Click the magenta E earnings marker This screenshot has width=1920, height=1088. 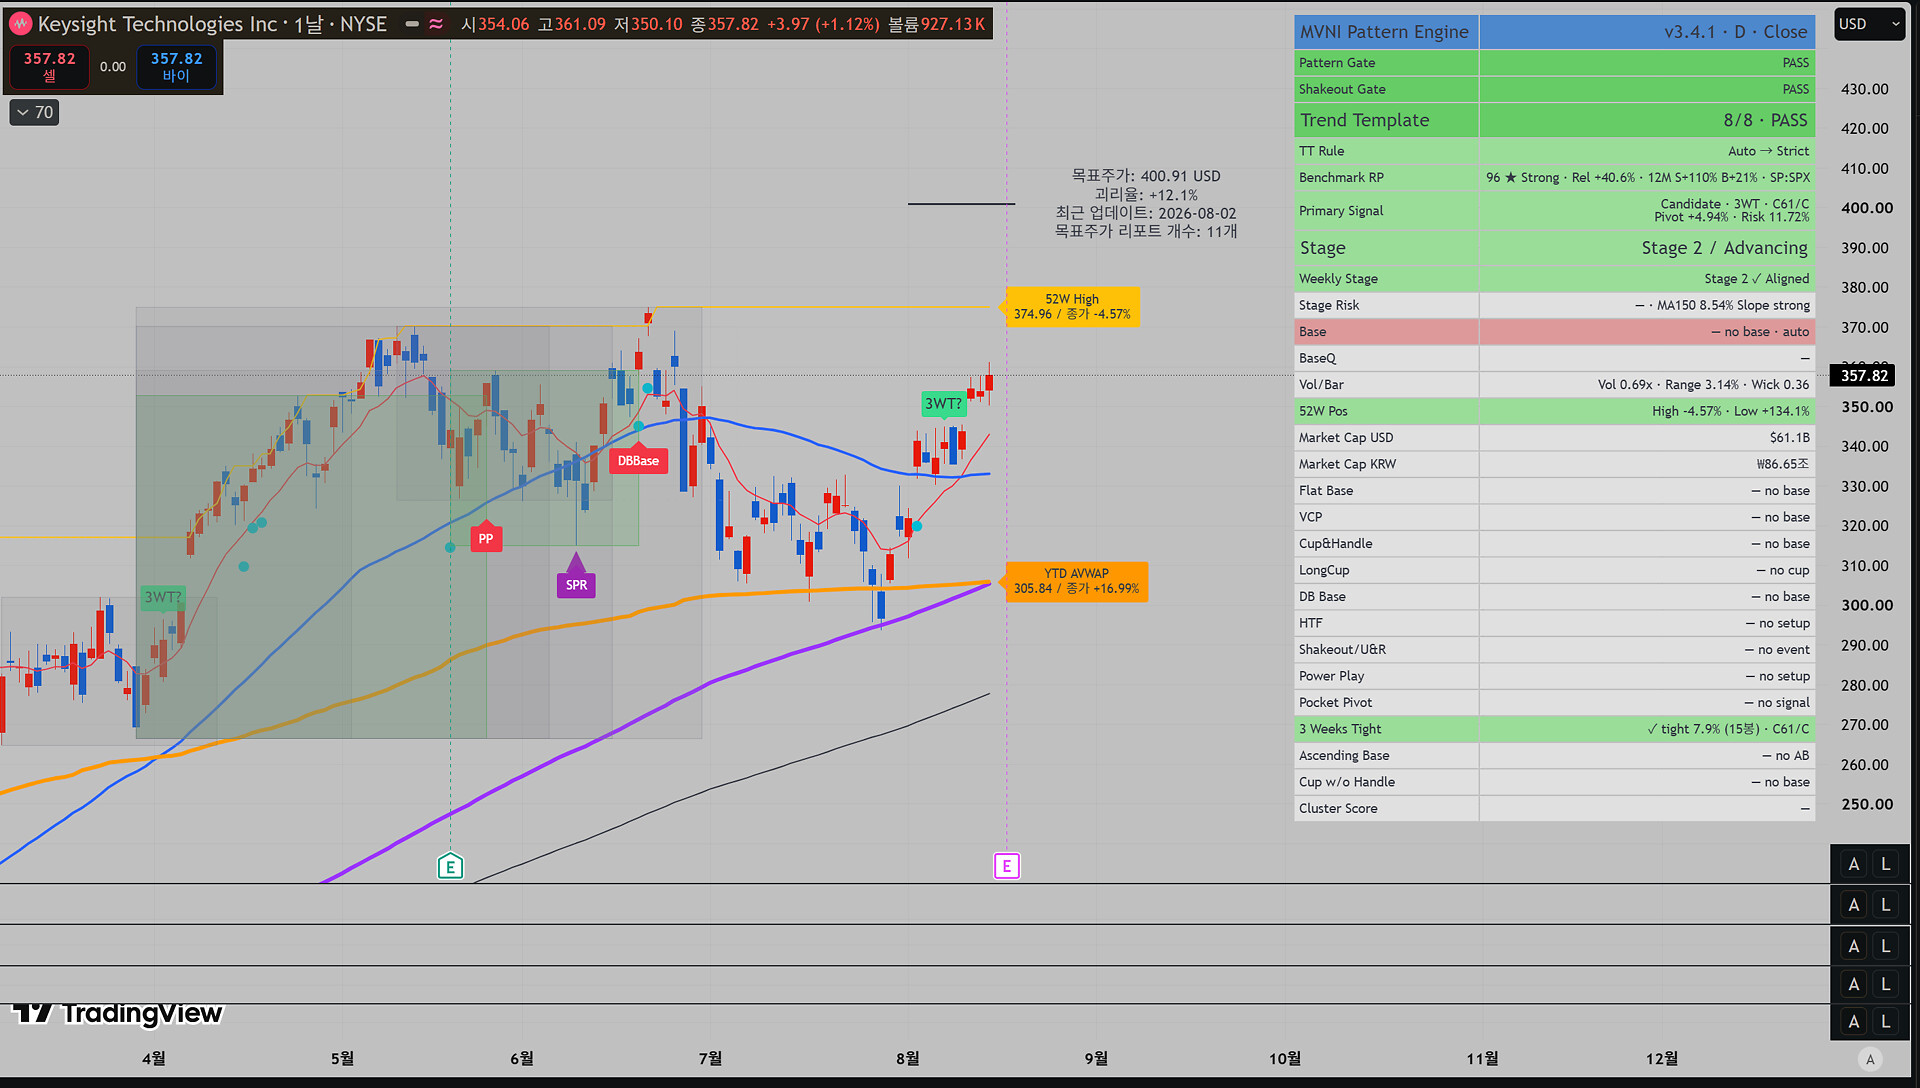(1007, 866)
